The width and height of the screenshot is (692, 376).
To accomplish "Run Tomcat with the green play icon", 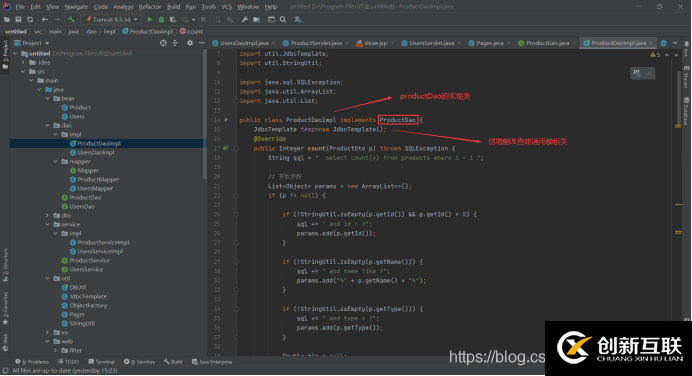I will point(150,19).
